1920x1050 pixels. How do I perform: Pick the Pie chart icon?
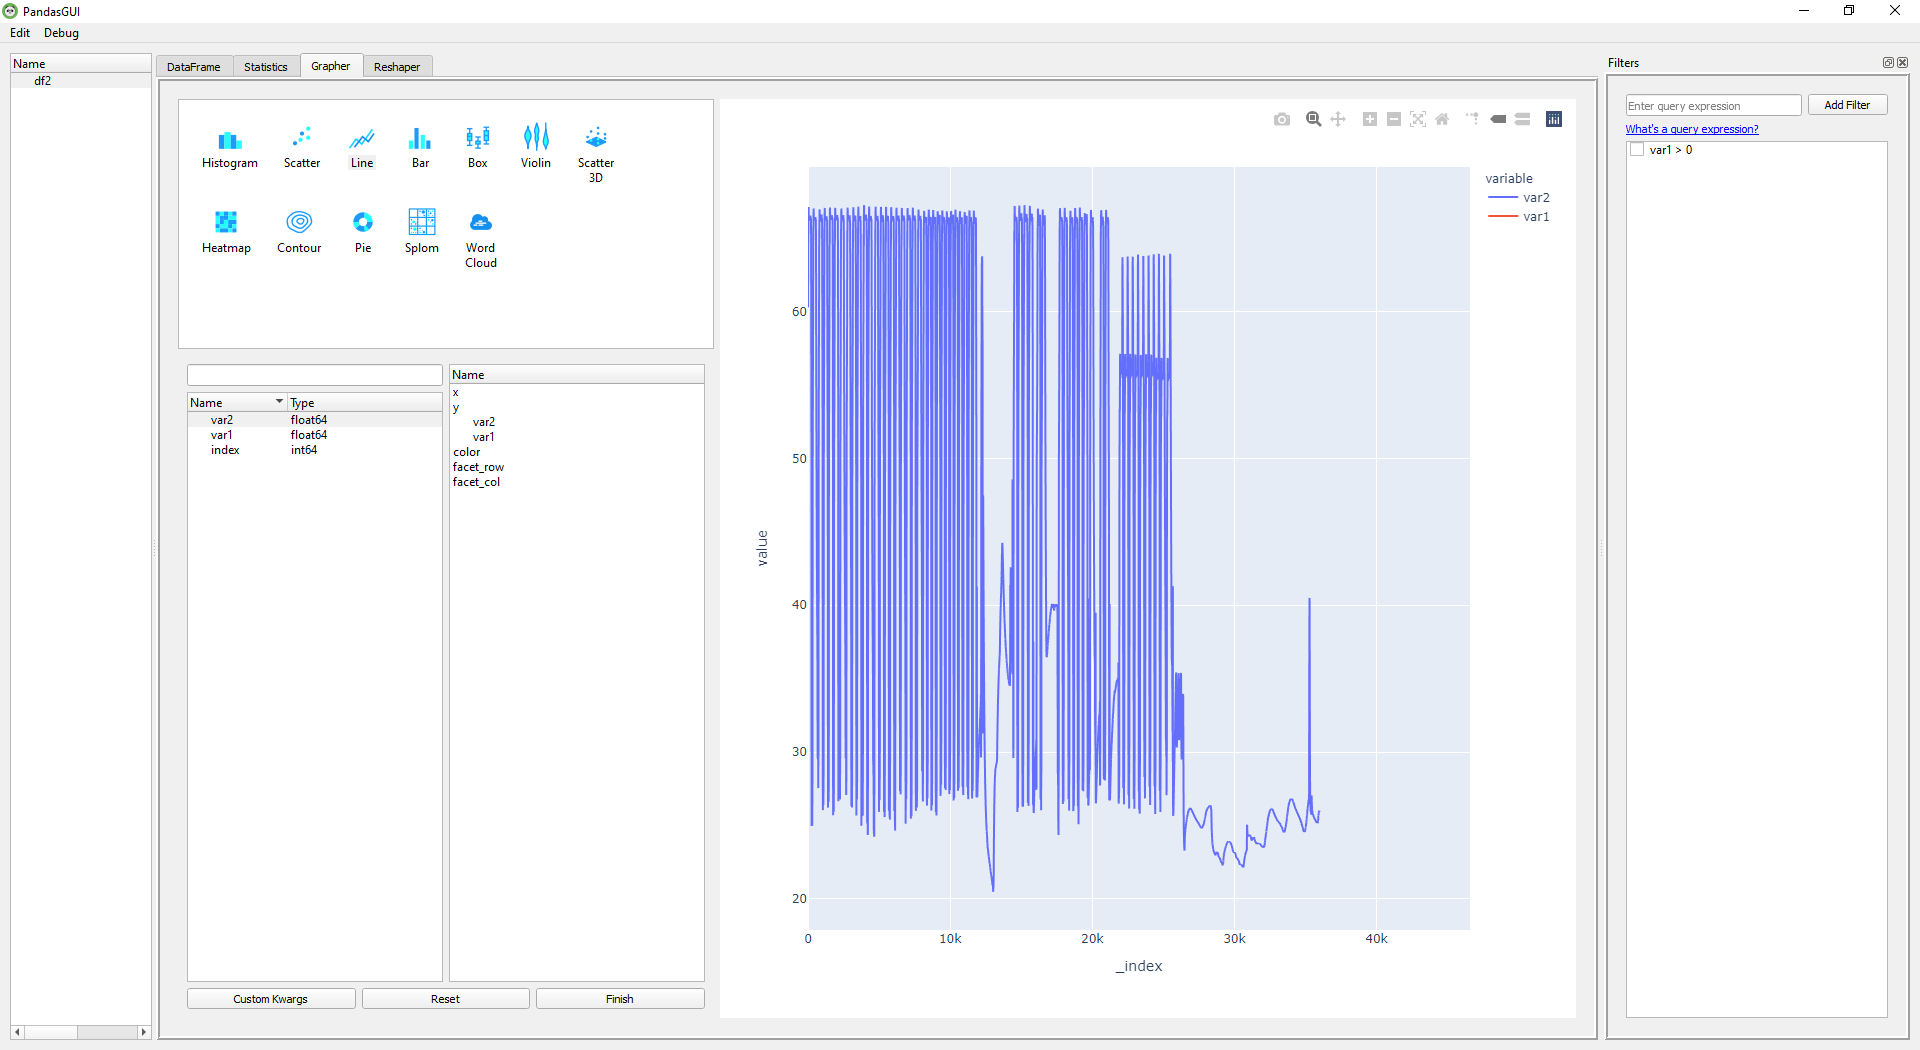[363, 232]
